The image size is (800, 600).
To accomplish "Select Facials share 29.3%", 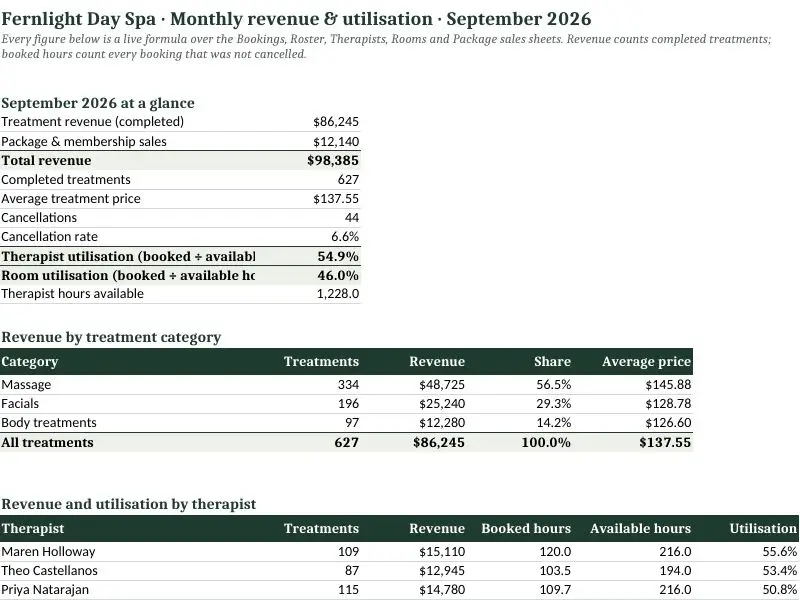I will 554,404.
